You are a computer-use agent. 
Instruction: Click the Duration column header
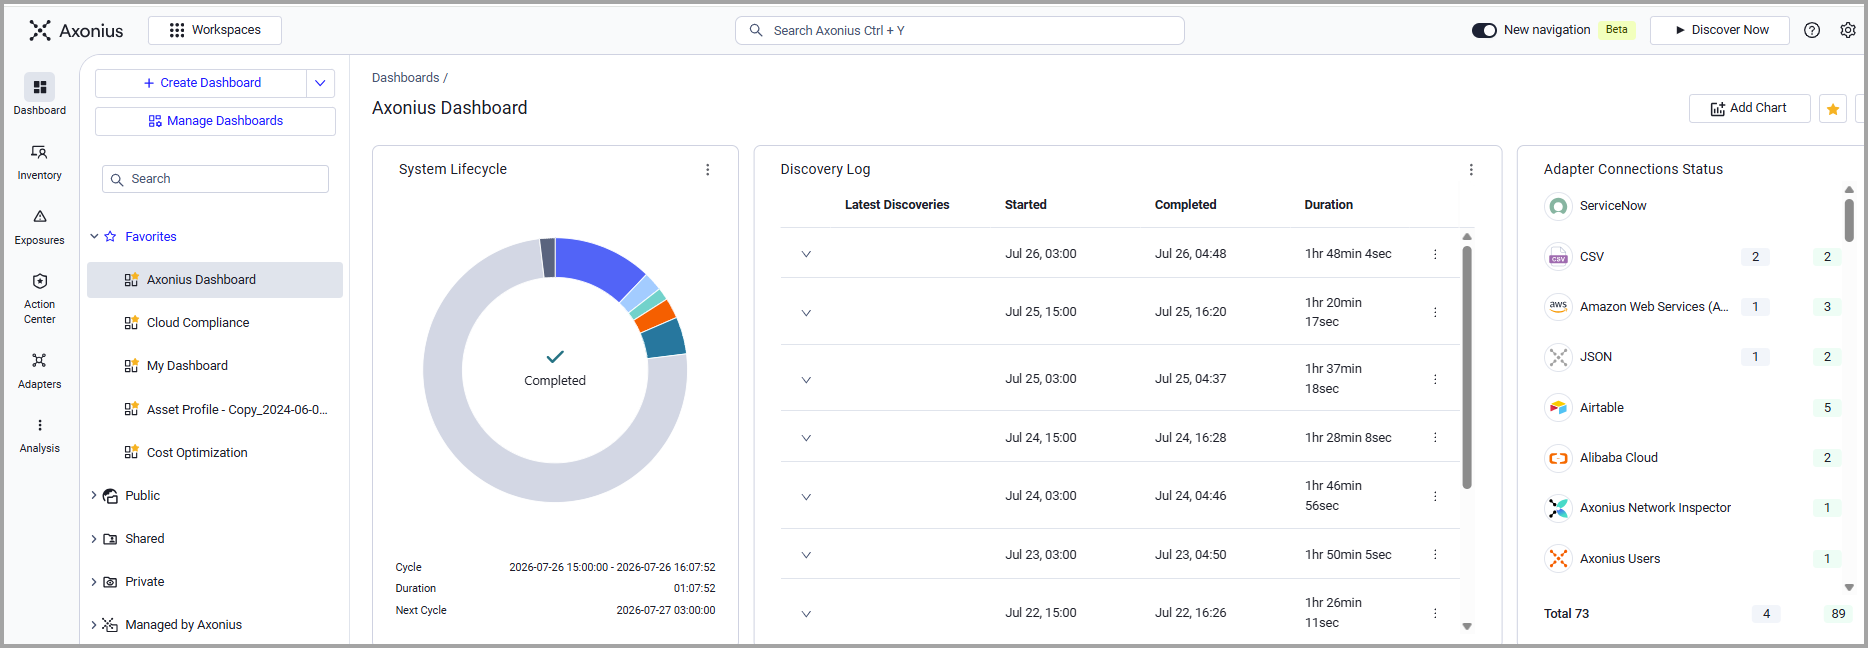click(x=1329, y=205)
